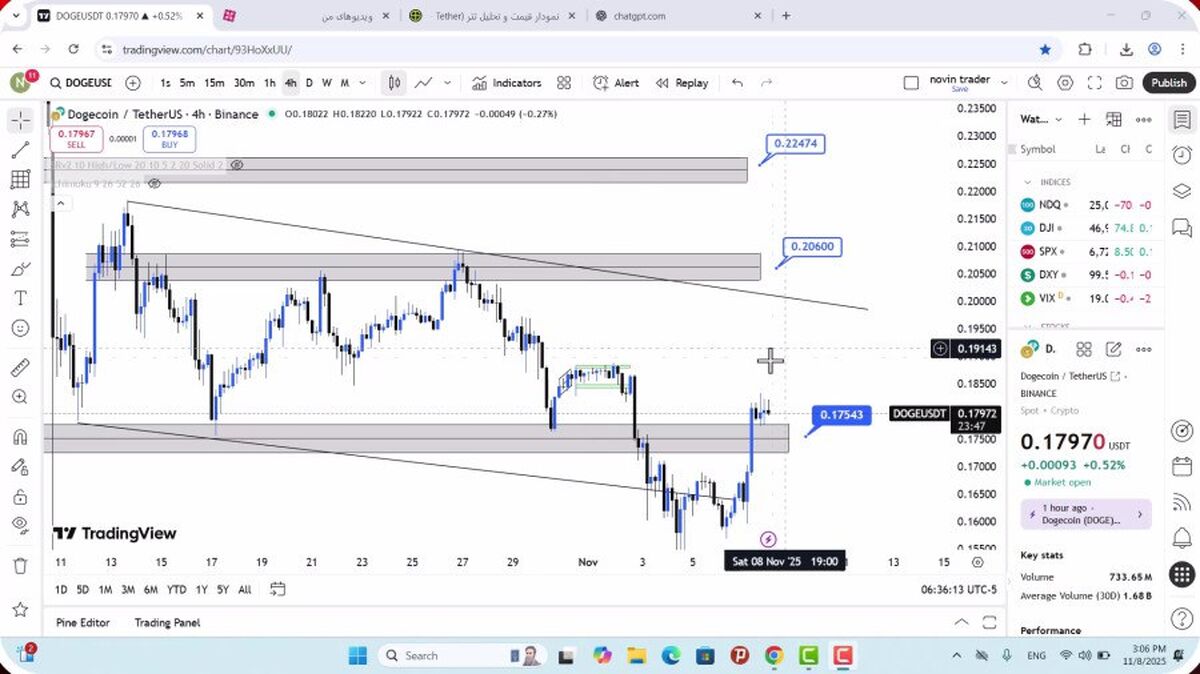Viewport: 1200px width, 674px height.
Task: Undo the last chart action
Action: pos(737,83)
